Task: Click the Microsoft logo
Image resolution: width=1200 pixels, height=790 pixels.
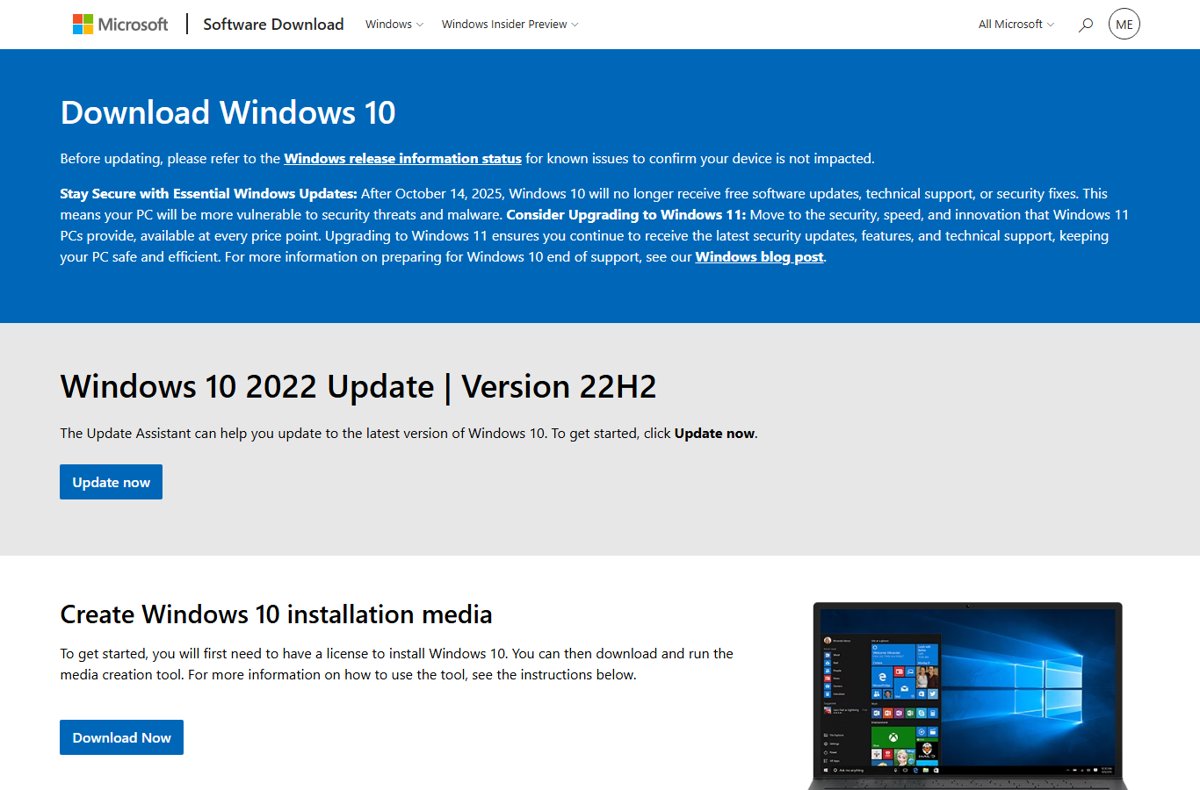Action: (x=120, y=24)
